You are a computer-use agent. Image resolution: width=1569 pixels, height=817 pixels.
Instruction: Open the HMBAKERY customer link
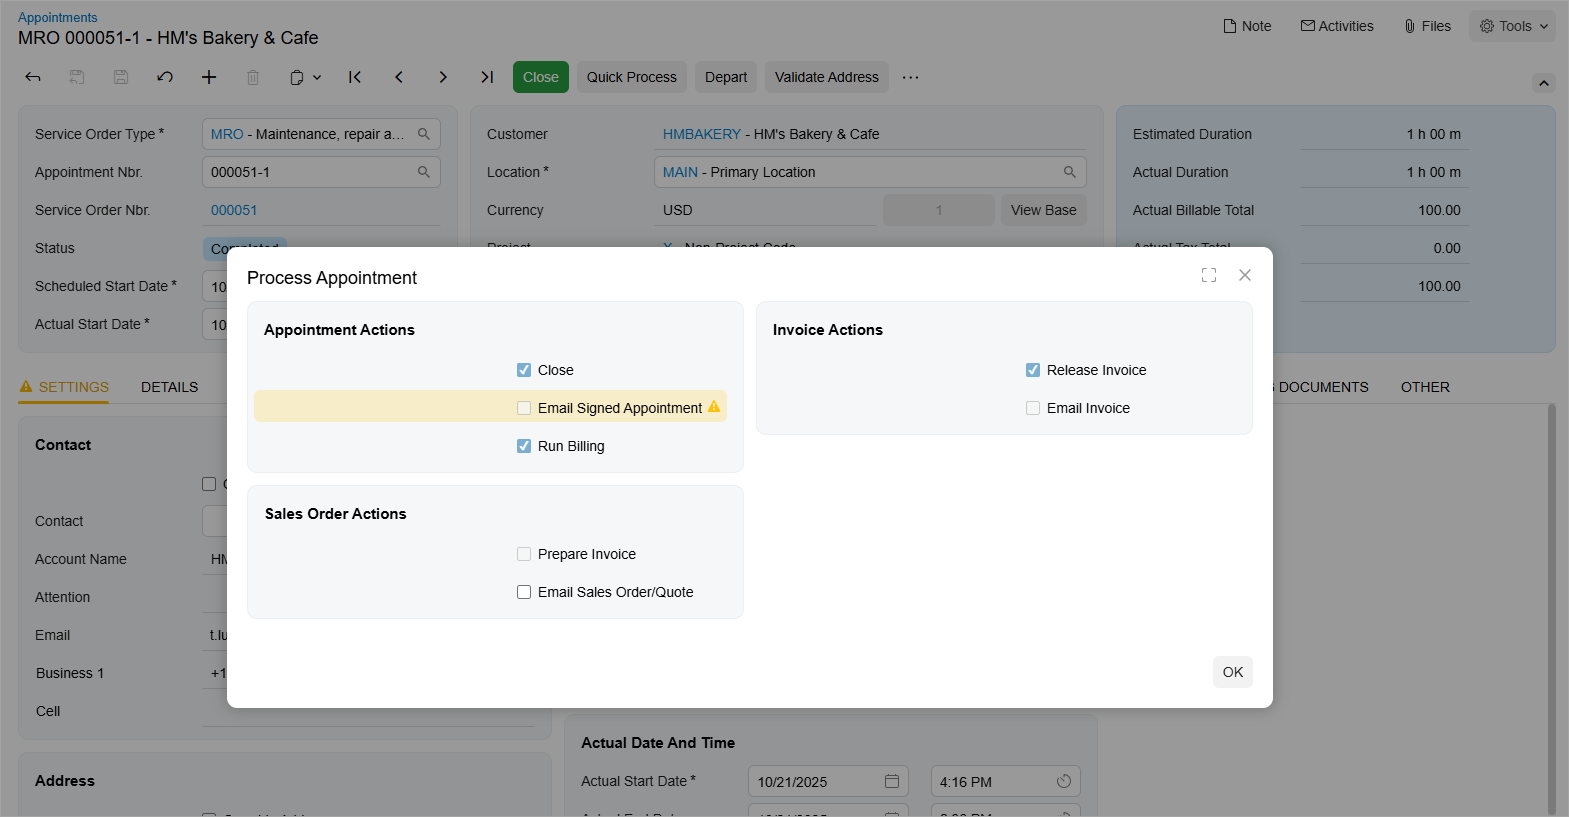[702, 134]
